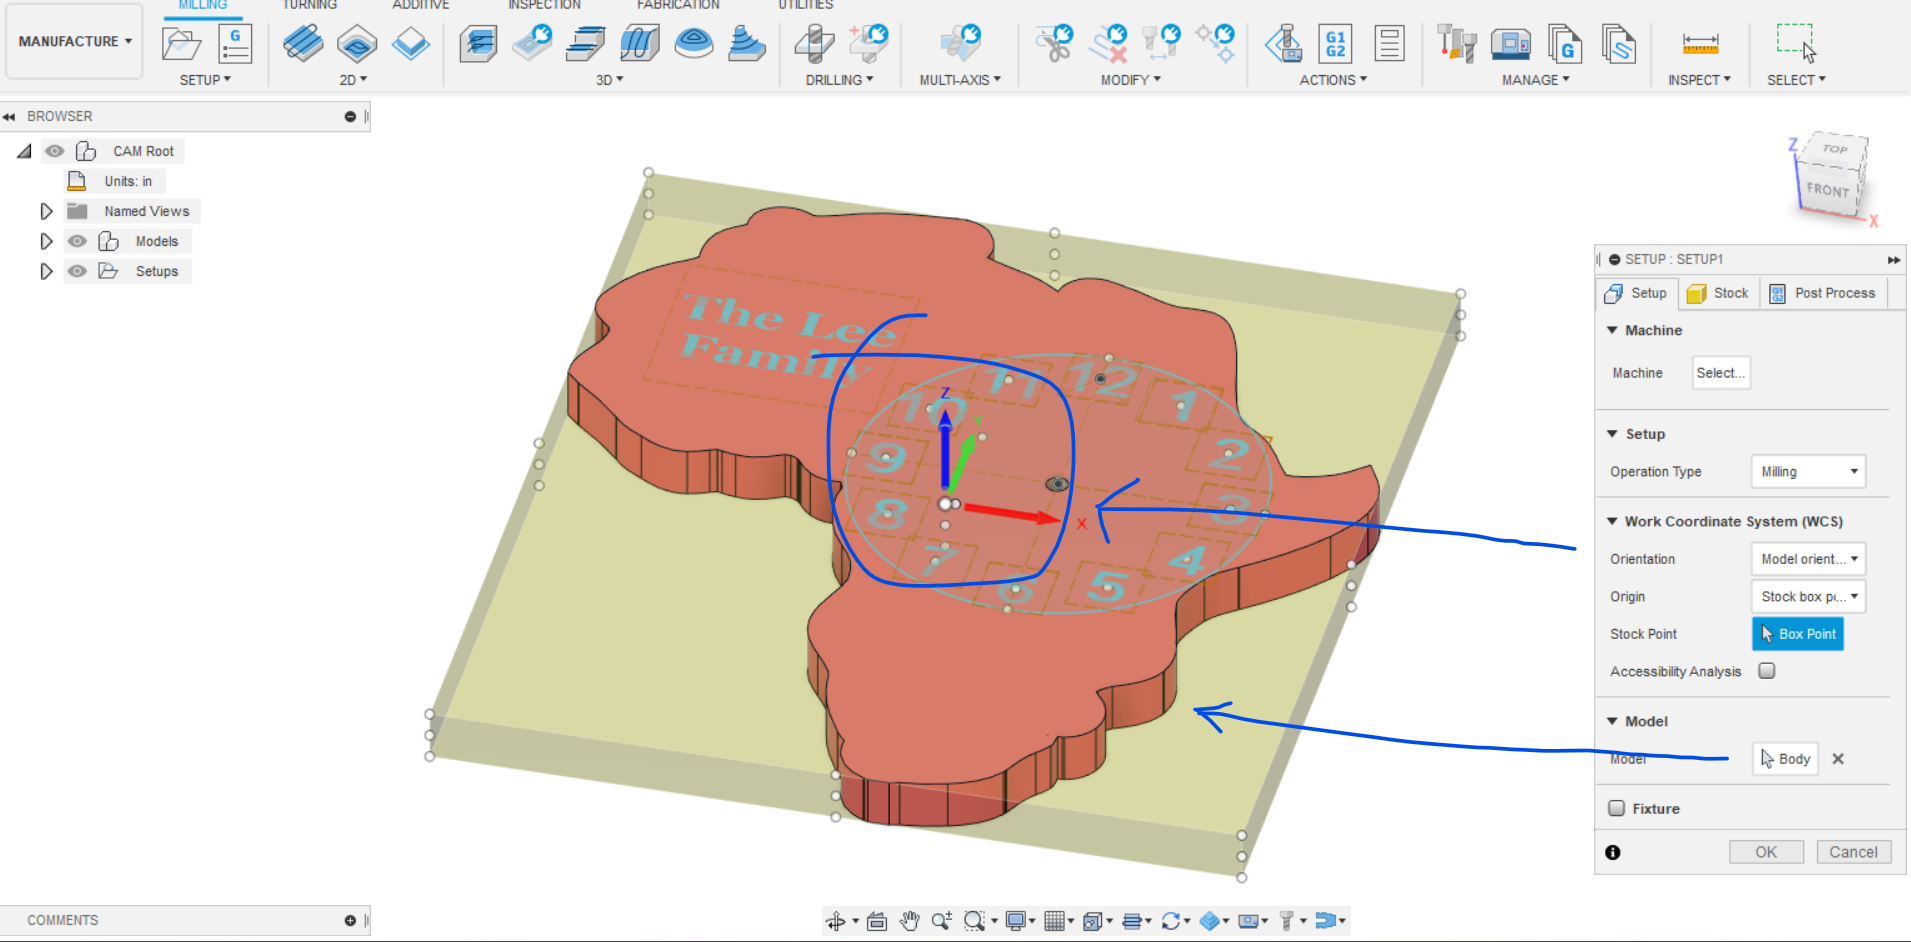Click the Units: in tree item
This screenshot has height=942, width=1911.
(128, 181)
